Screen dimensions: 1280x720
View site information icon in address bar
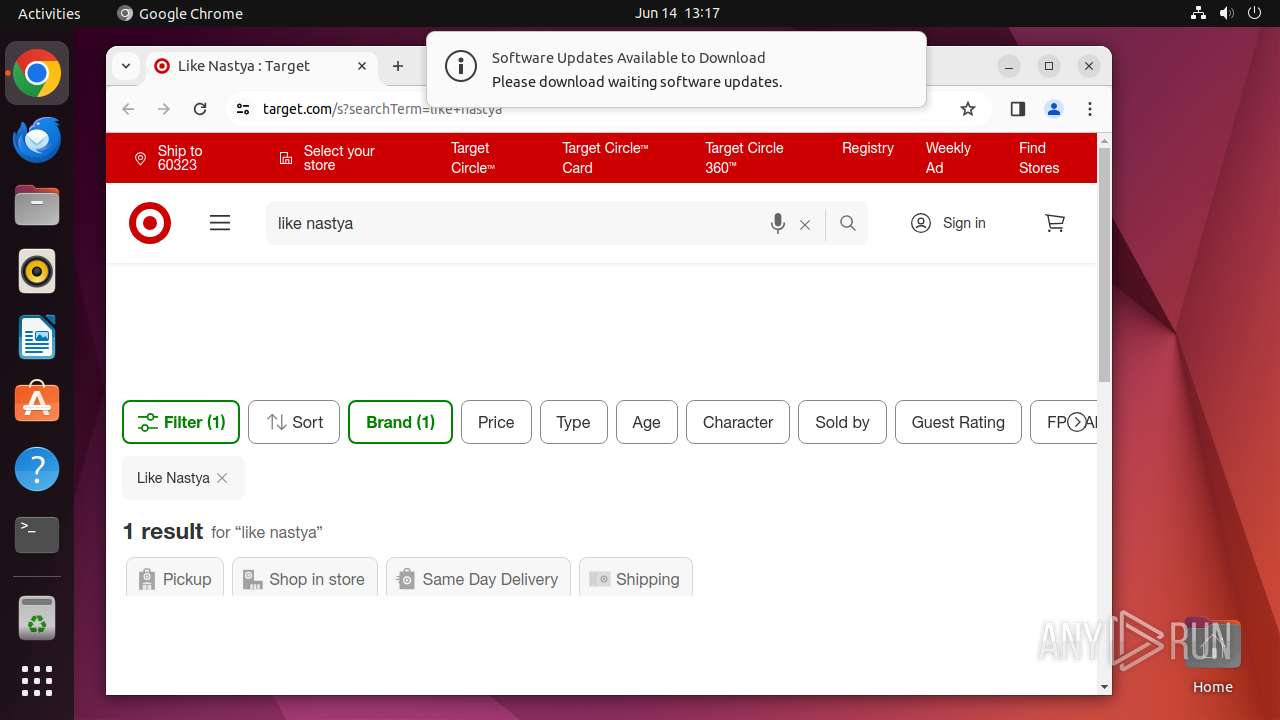[243, 109]
